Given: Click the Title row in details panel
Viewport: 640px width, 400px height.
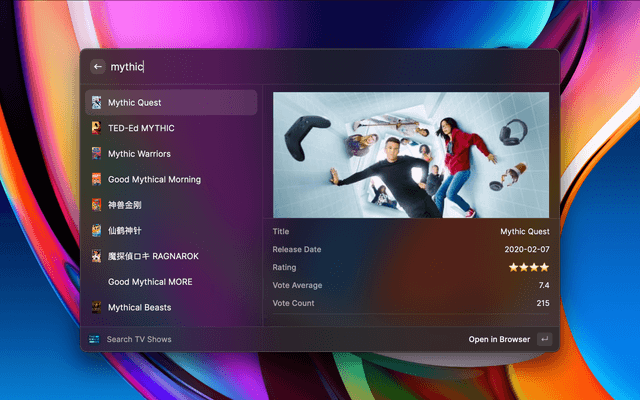Looking at the screenshot, I should pyautogui.click(x=411, y=232).
